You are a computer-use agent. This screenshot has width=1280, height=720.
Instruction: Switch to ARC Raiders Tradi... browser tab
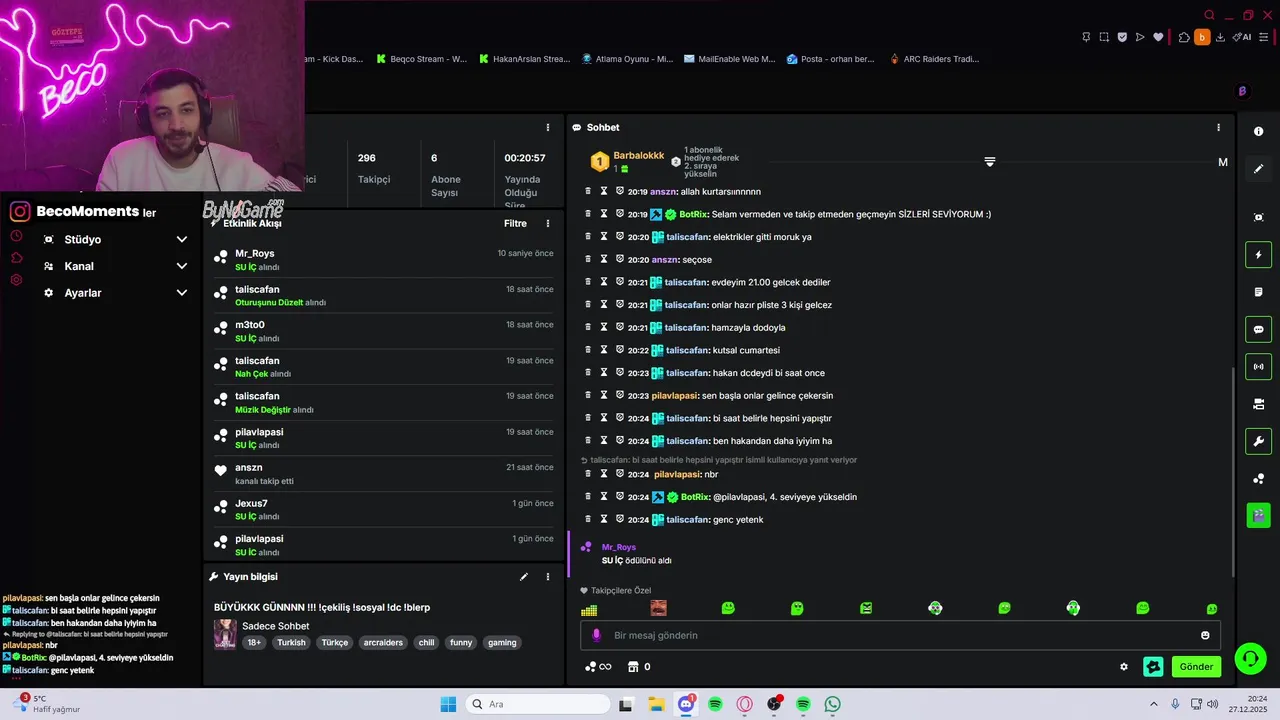pyautogui.click(x=933, y=59)
